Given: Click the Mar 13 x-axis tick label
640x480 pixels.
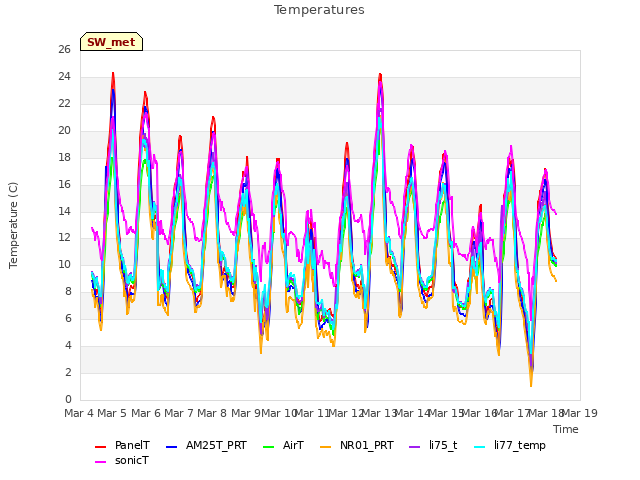Looking at the screenshot, I should 379,413.
